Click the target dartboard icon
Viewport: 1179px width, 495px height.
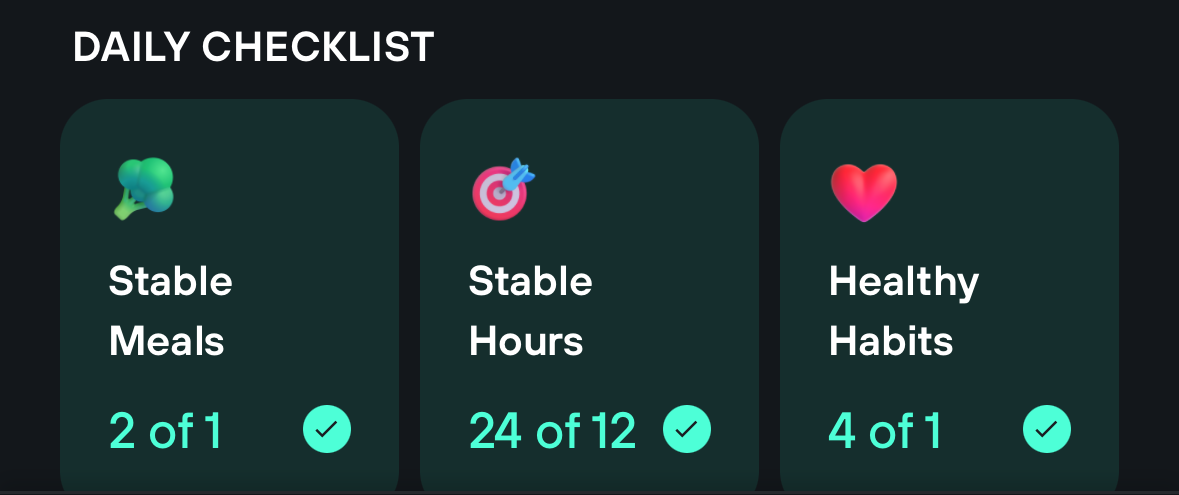pos(503,189)
